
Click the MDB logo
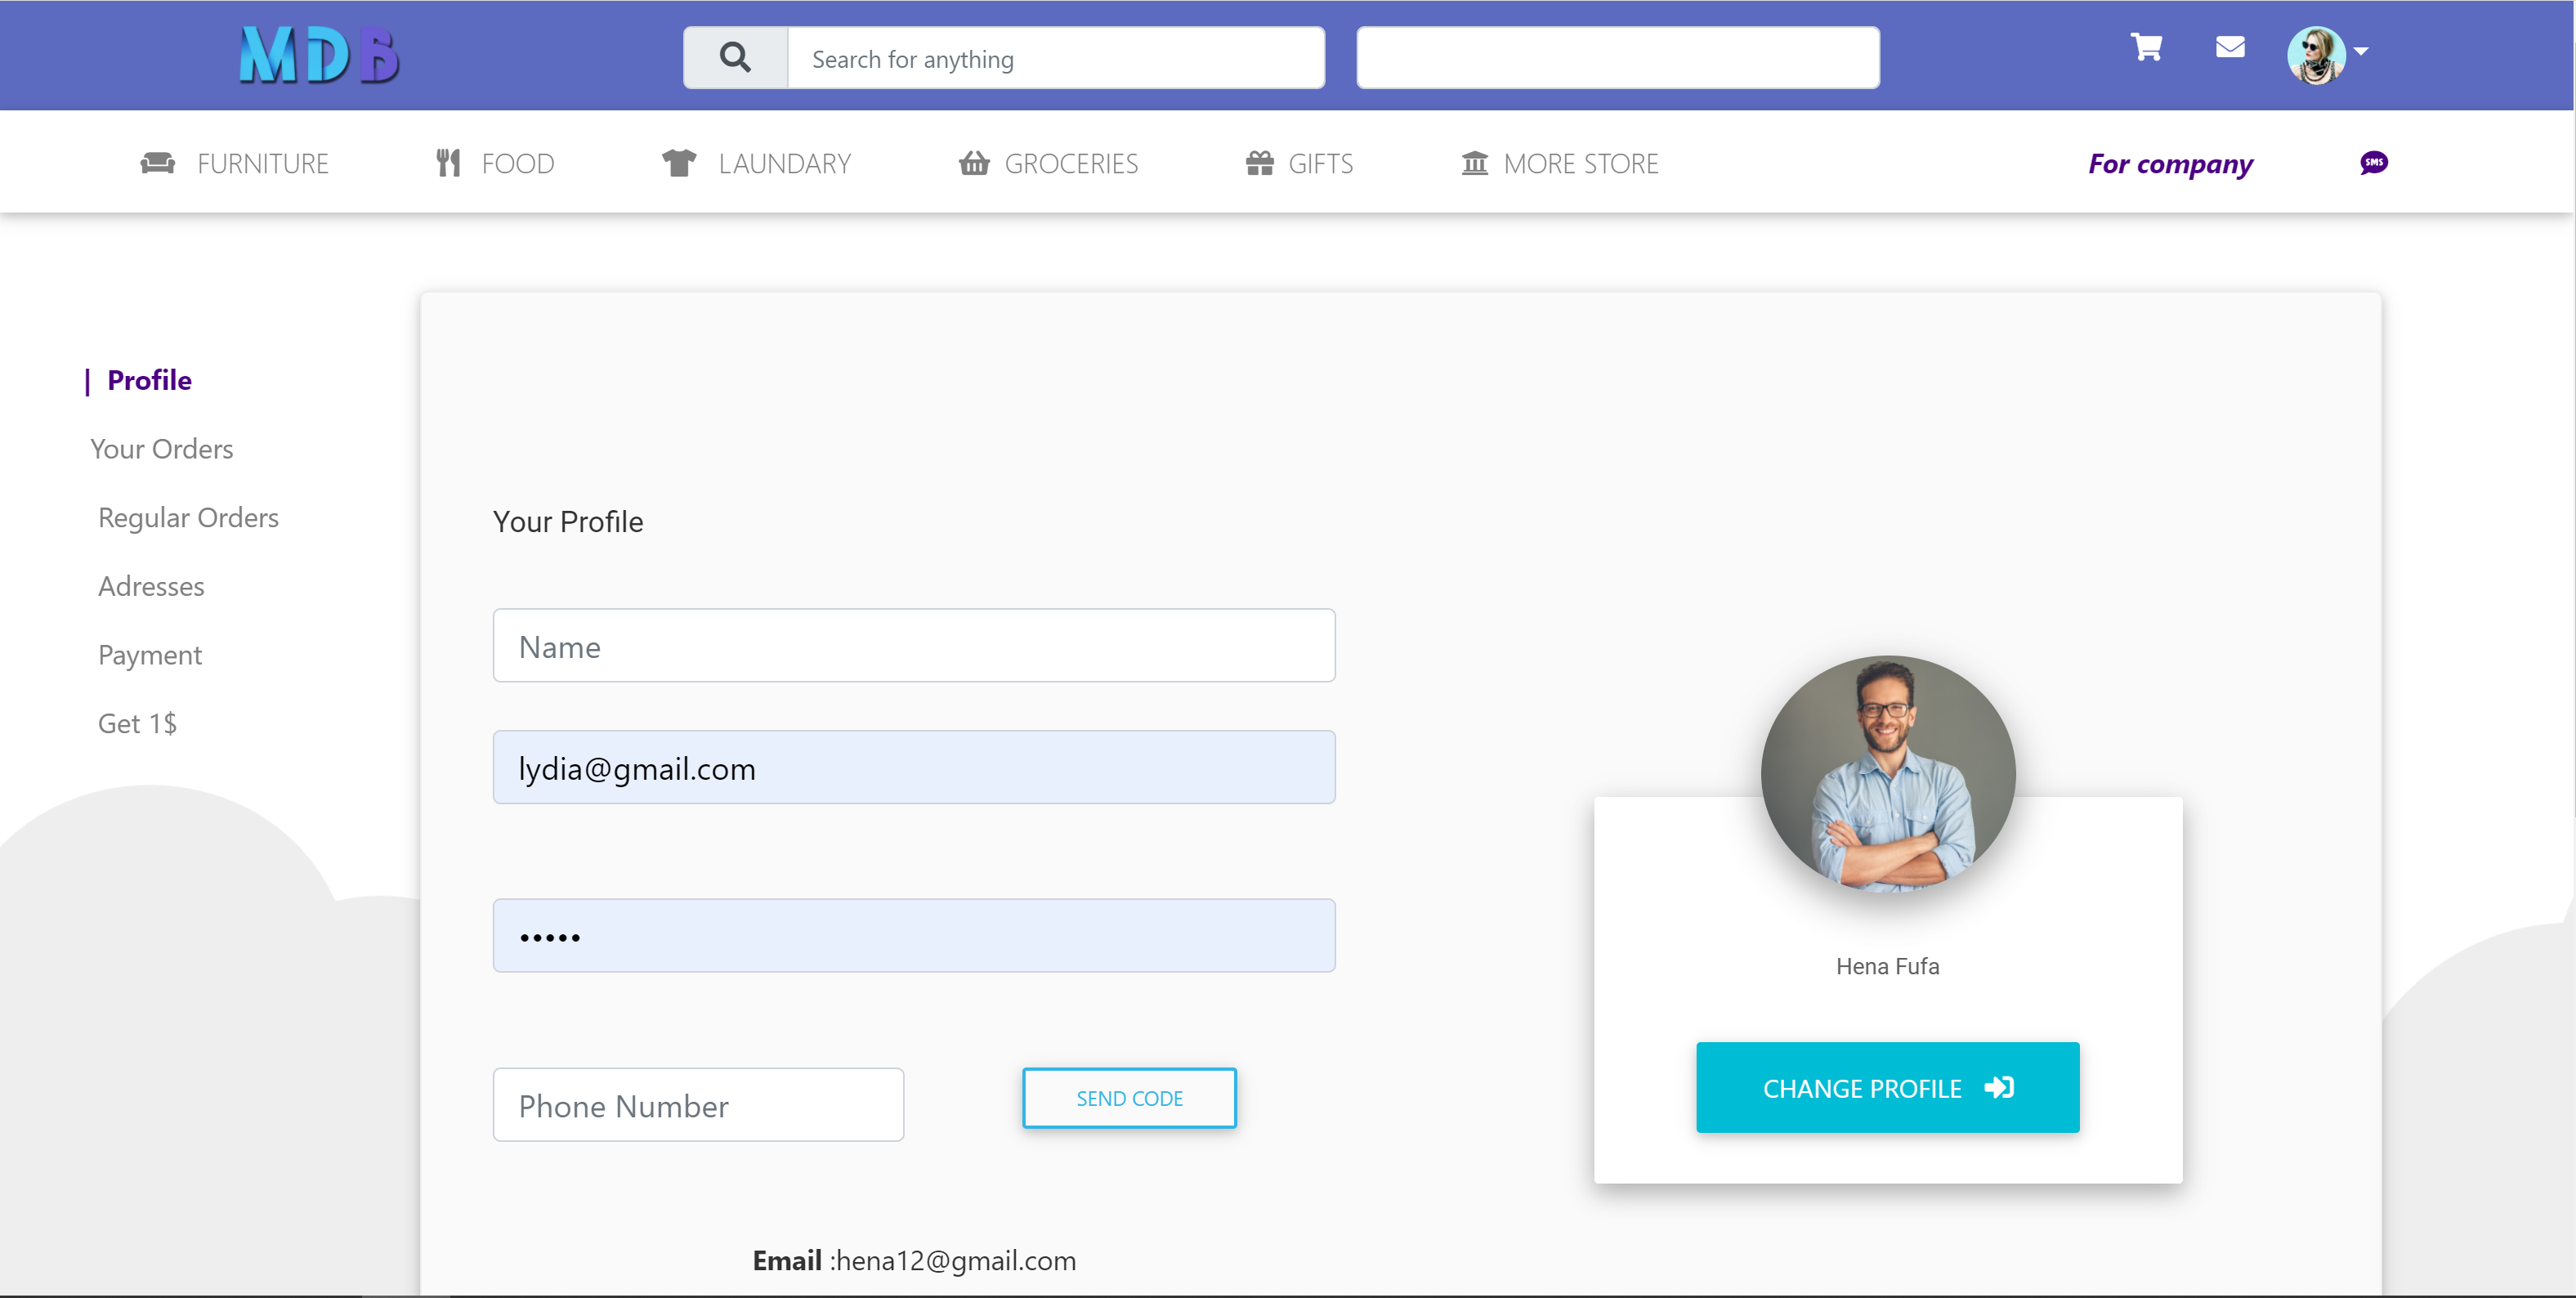click(x=318, y=55)
